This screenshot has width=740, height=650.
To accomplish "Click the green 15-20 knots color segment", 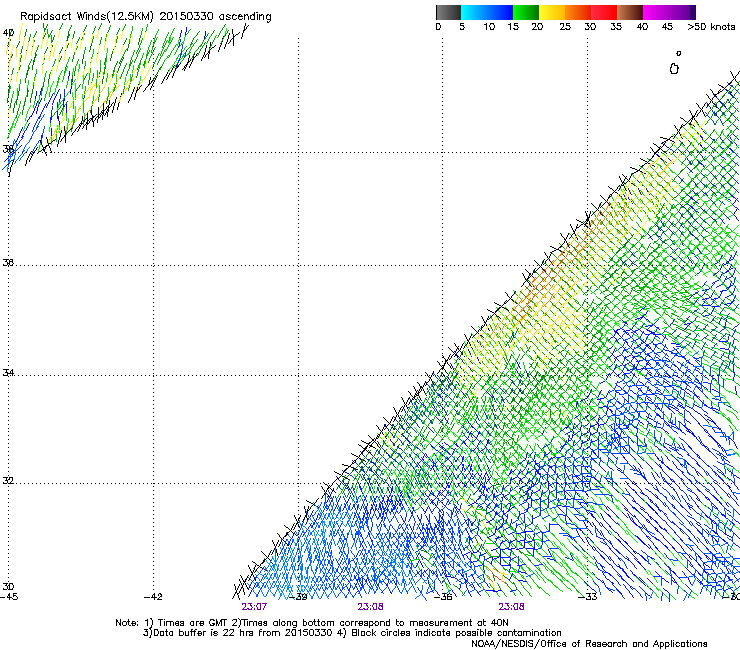I will pos(526,12).
